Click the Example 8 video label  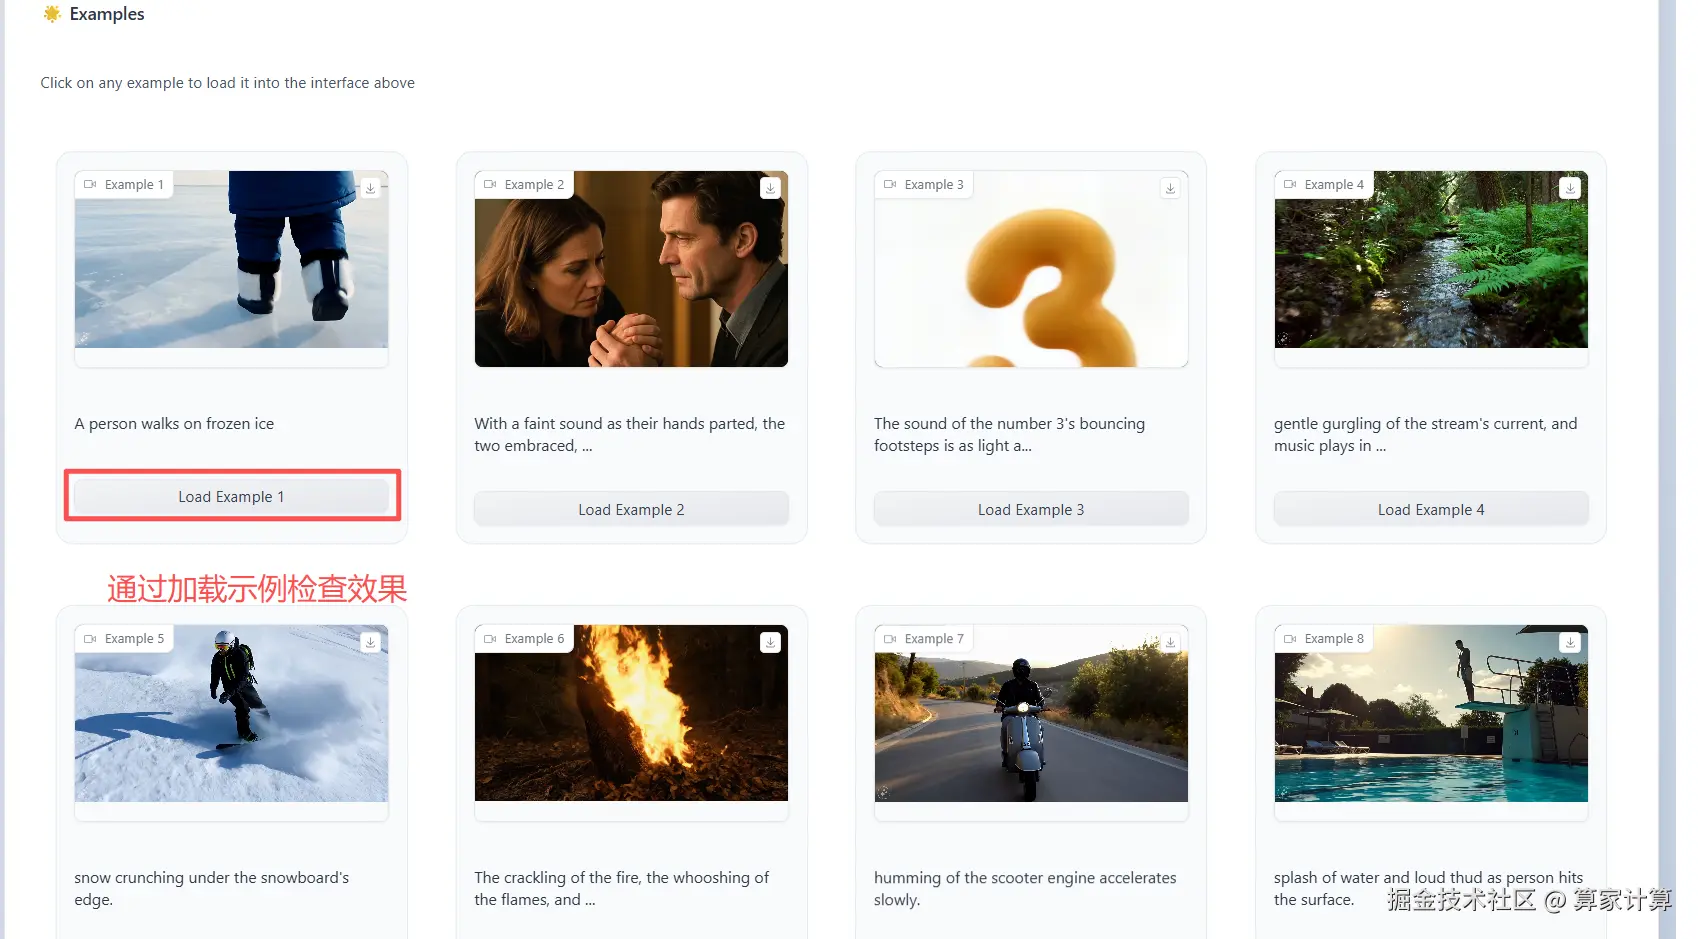pyautogui.click(x=1324, y=639)
